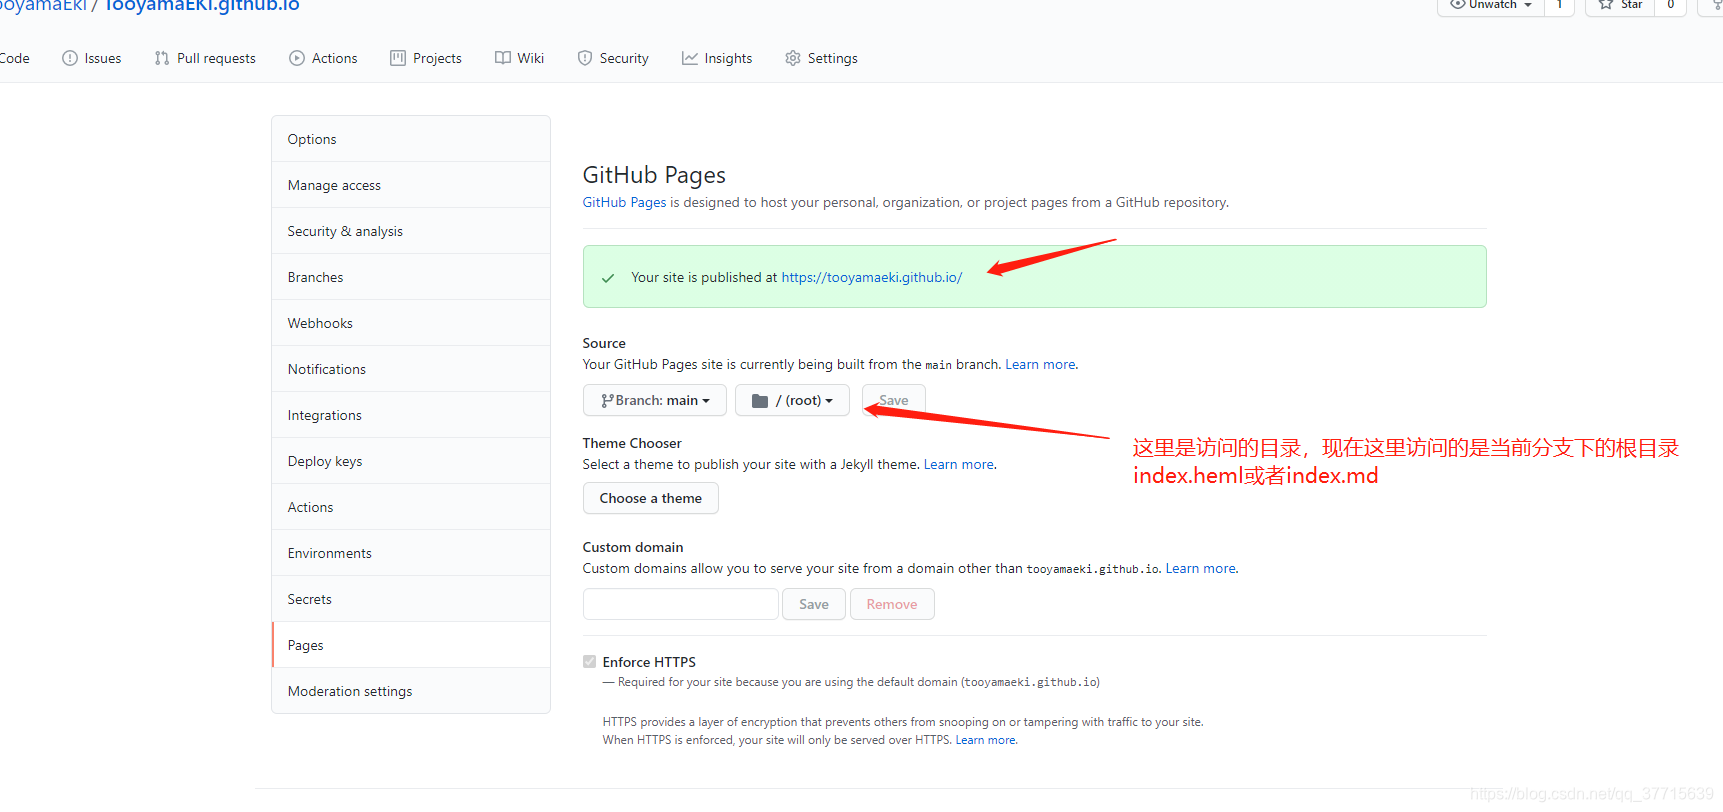Viewport: 1723px width, 812px height.
Task: Click the GitHub Pages link in the description
Action: (x=624, y=202)
